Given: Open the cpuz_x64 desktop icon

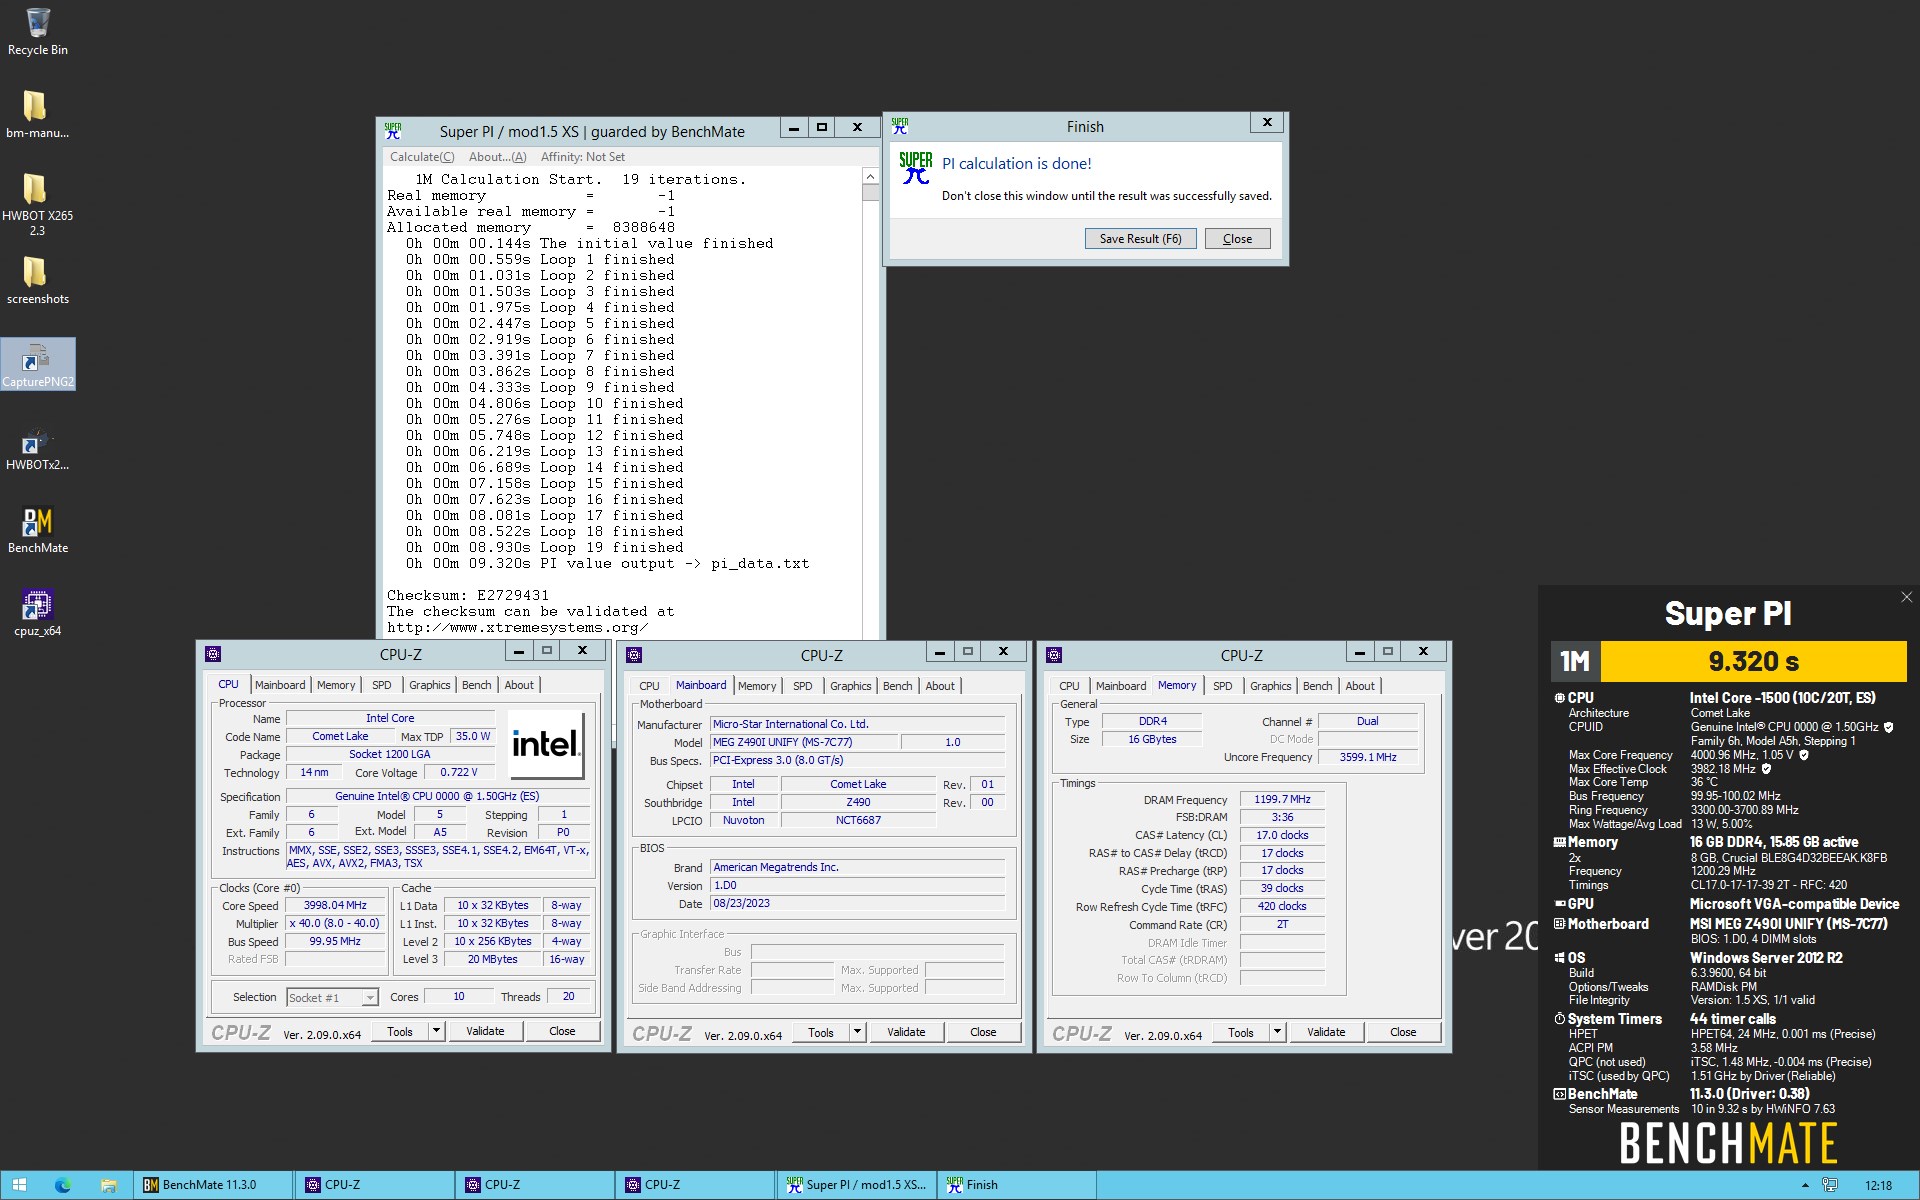Looking at the screenshot, I should tap(37, 613).
